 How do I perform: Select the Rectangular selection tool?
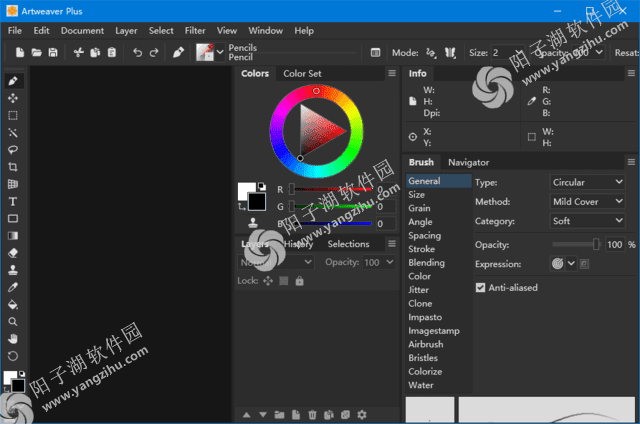[13, 115]
